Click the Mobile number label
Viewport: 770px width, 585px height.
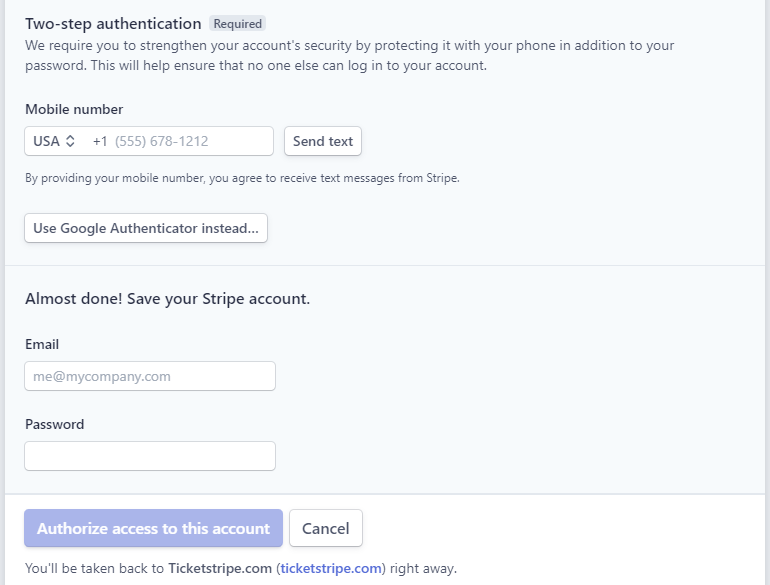pyautogui.click(x=74, y=109)
